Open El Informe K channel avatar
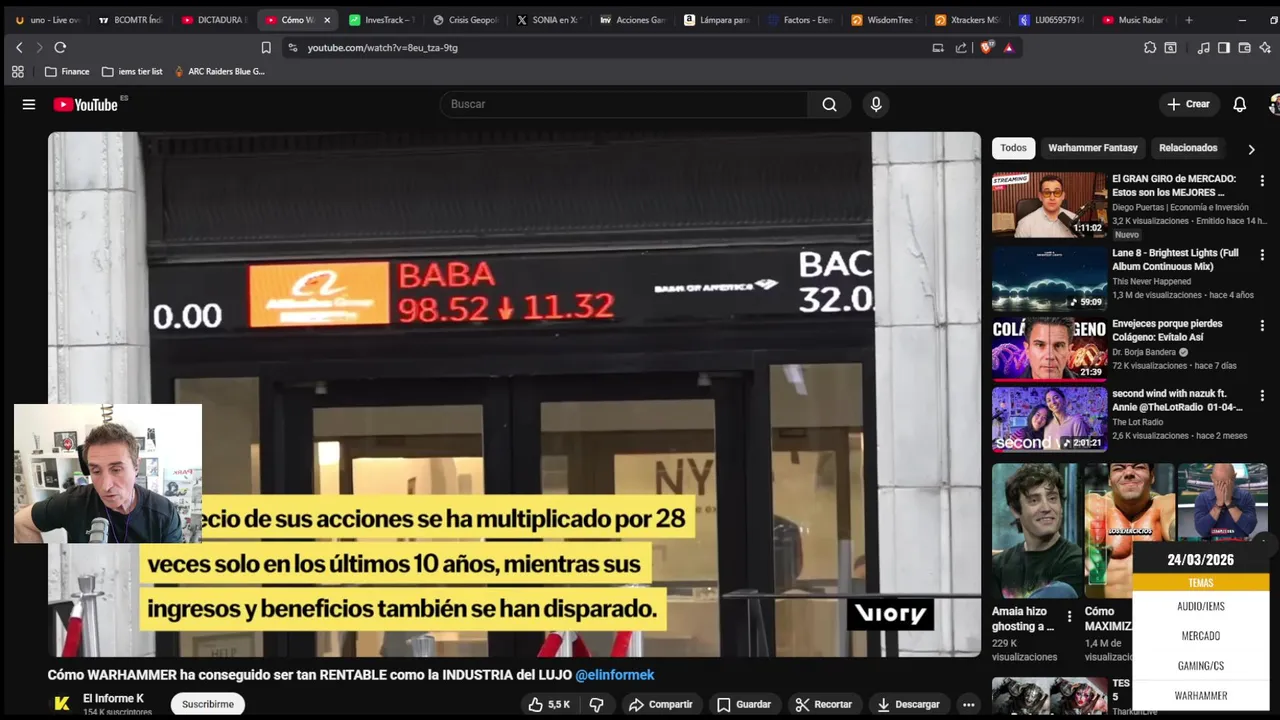The height and width of the screenshot is (720, 1280). click(x=61, y=704)
